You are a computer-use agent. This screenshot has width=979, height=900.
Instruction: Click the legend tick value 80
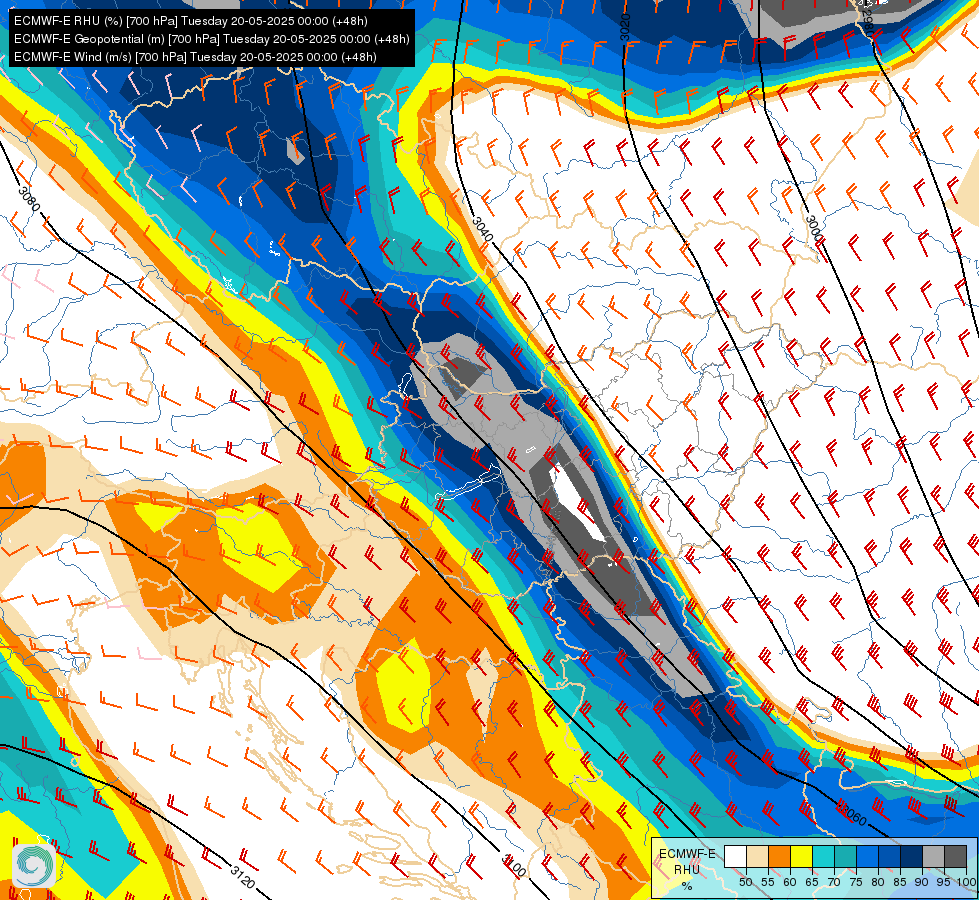tap(878, 882)
